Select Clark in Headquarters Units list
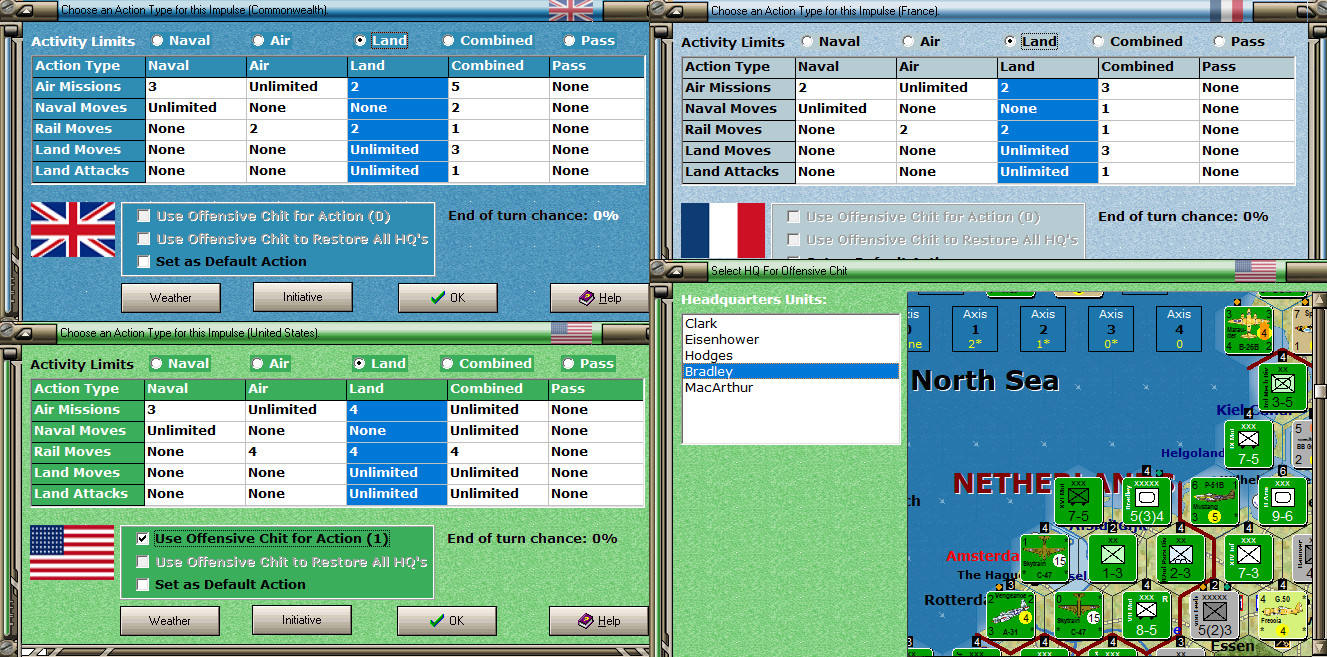1327x657 pixels. (x=790, y=324)
